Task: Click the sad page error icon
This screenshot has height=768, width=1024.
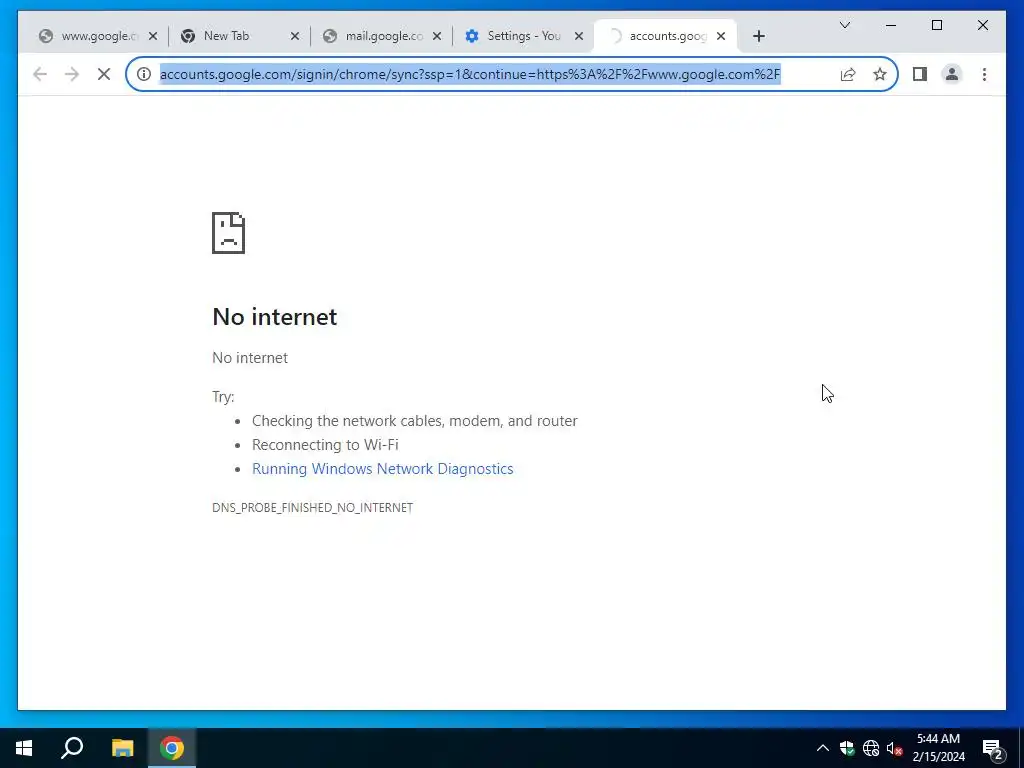Action: [229, 233]
